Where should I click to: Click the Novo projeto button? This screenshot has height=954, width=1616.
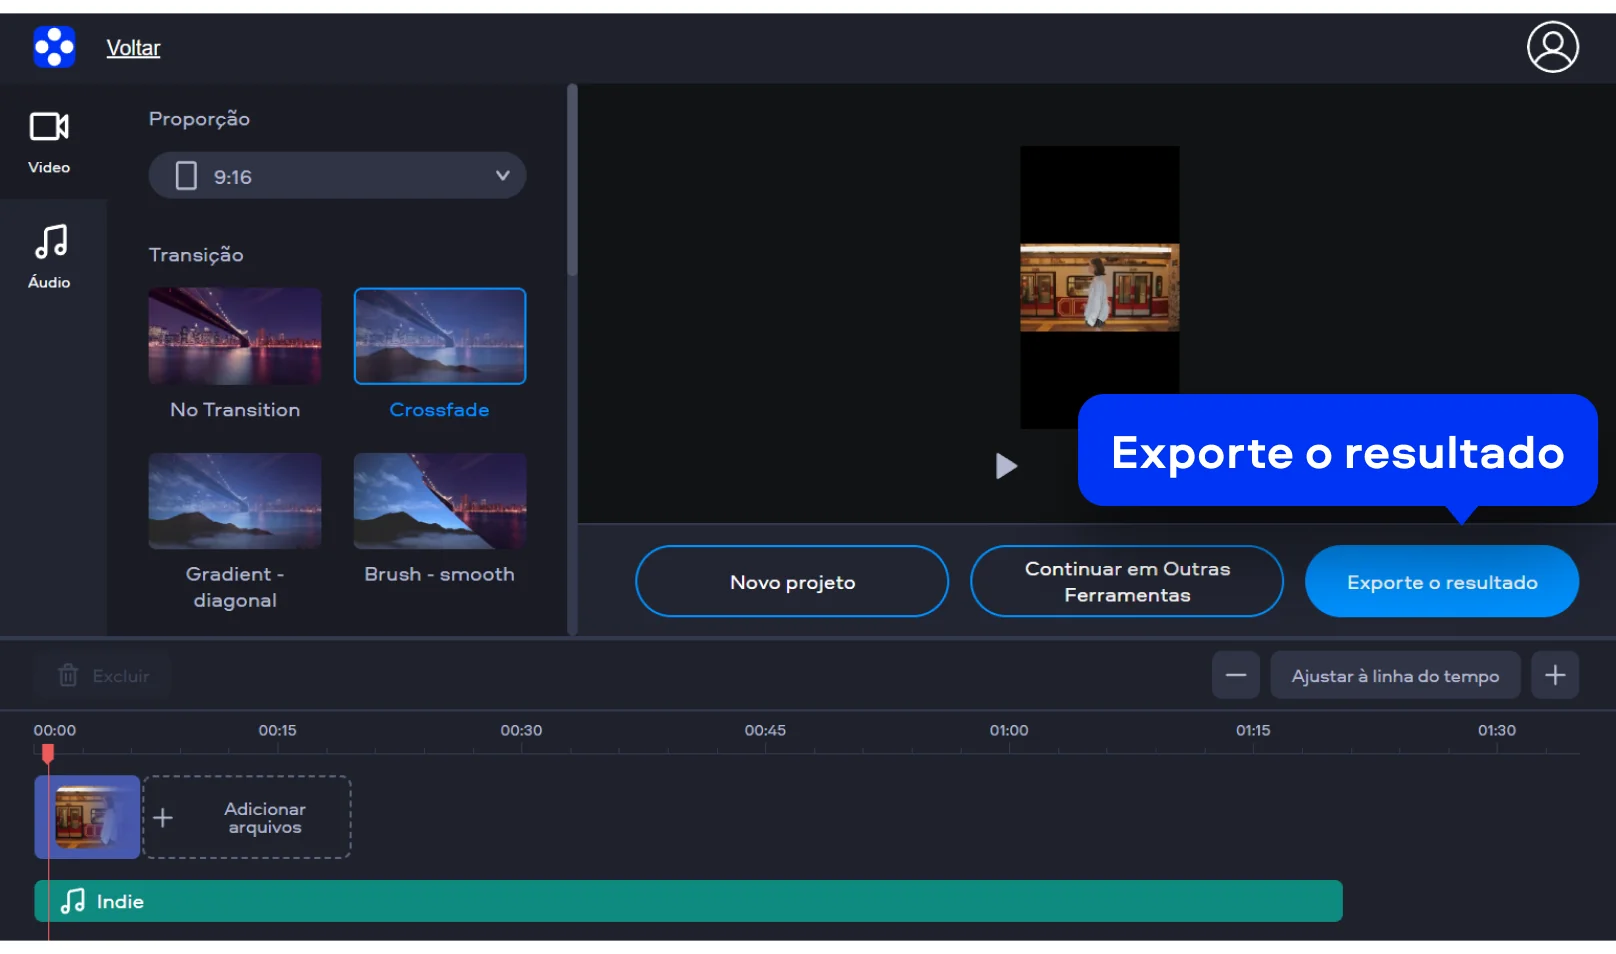791,582
